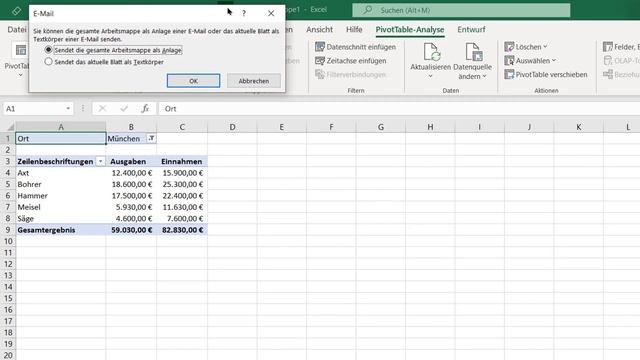The width and height of the screenshot is (640, 360).
Task: Click total value 82.830,00 €
Action: [x=182, y=230]
